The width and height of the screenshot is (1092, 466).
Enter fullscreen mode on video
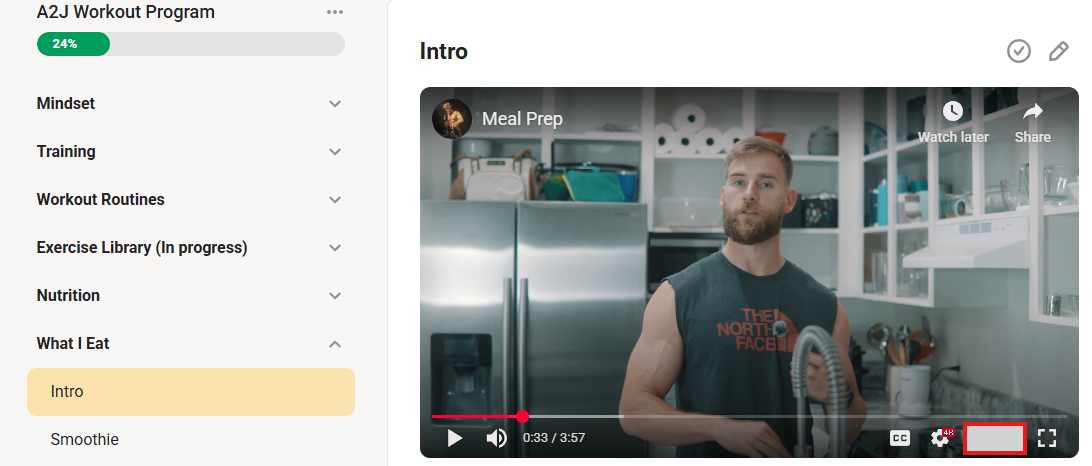(1047, 438)
